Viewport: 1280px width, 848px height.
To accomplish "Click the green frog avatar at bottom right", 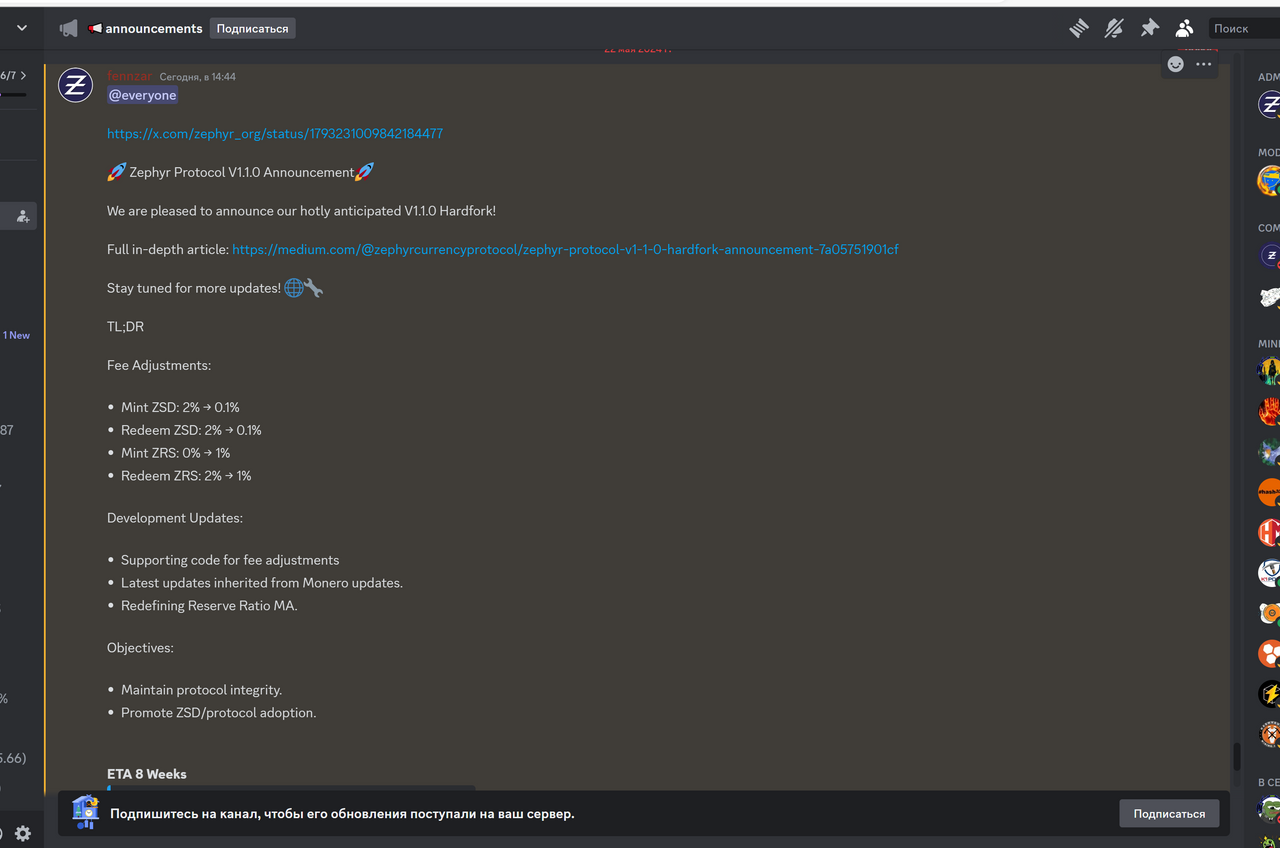I will [x=1270, y=809].
